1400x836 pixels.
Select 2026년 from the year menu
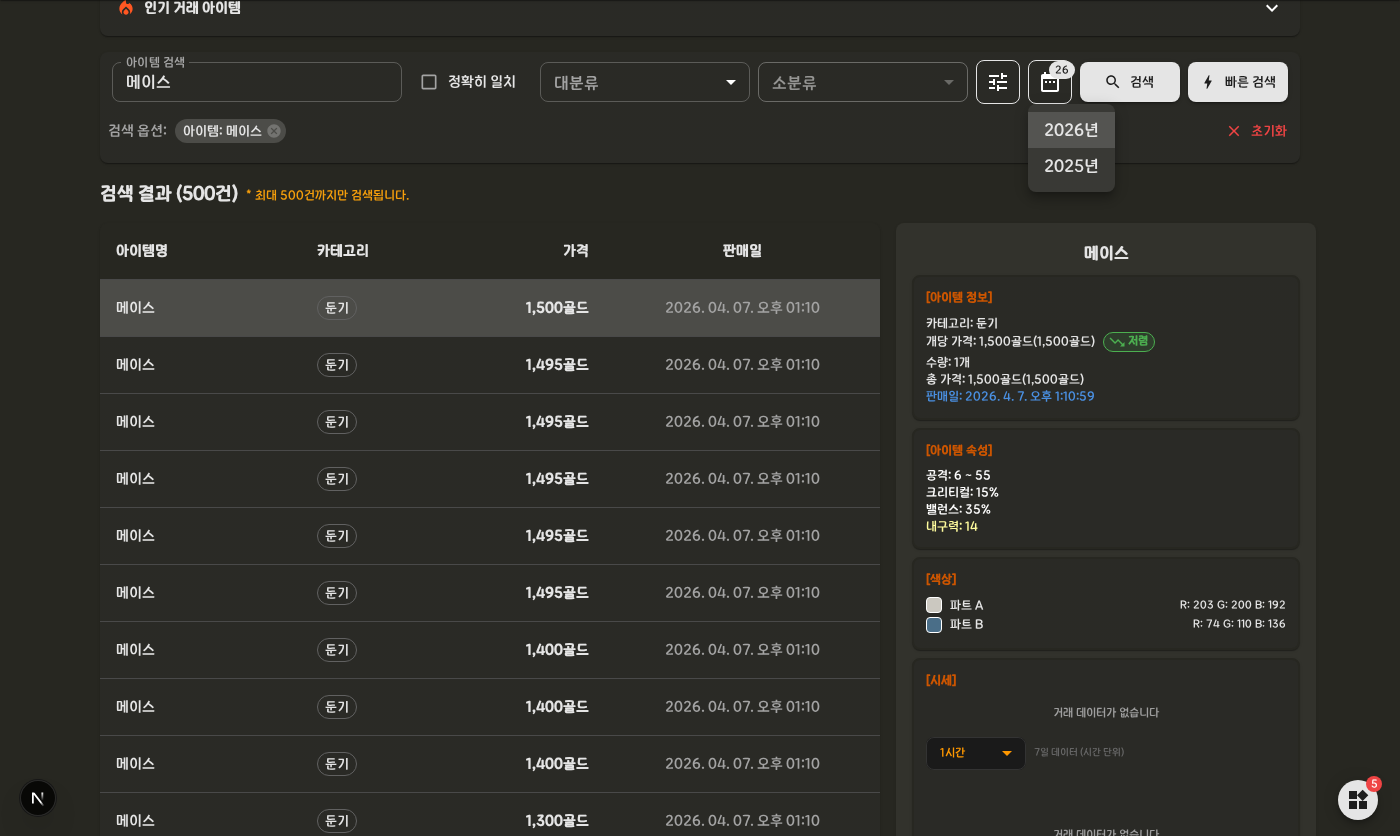(x=1071, y=130)
